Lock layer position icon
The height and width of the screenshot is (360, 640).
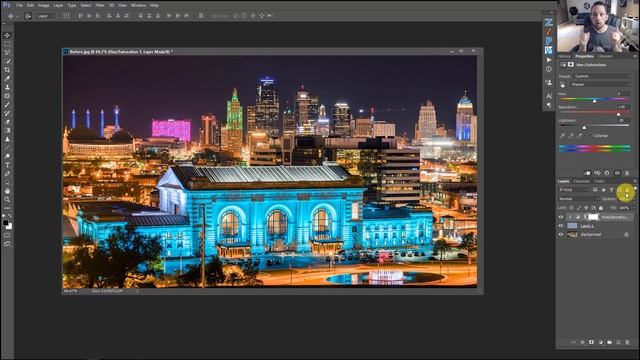click(x=586, y=208)
